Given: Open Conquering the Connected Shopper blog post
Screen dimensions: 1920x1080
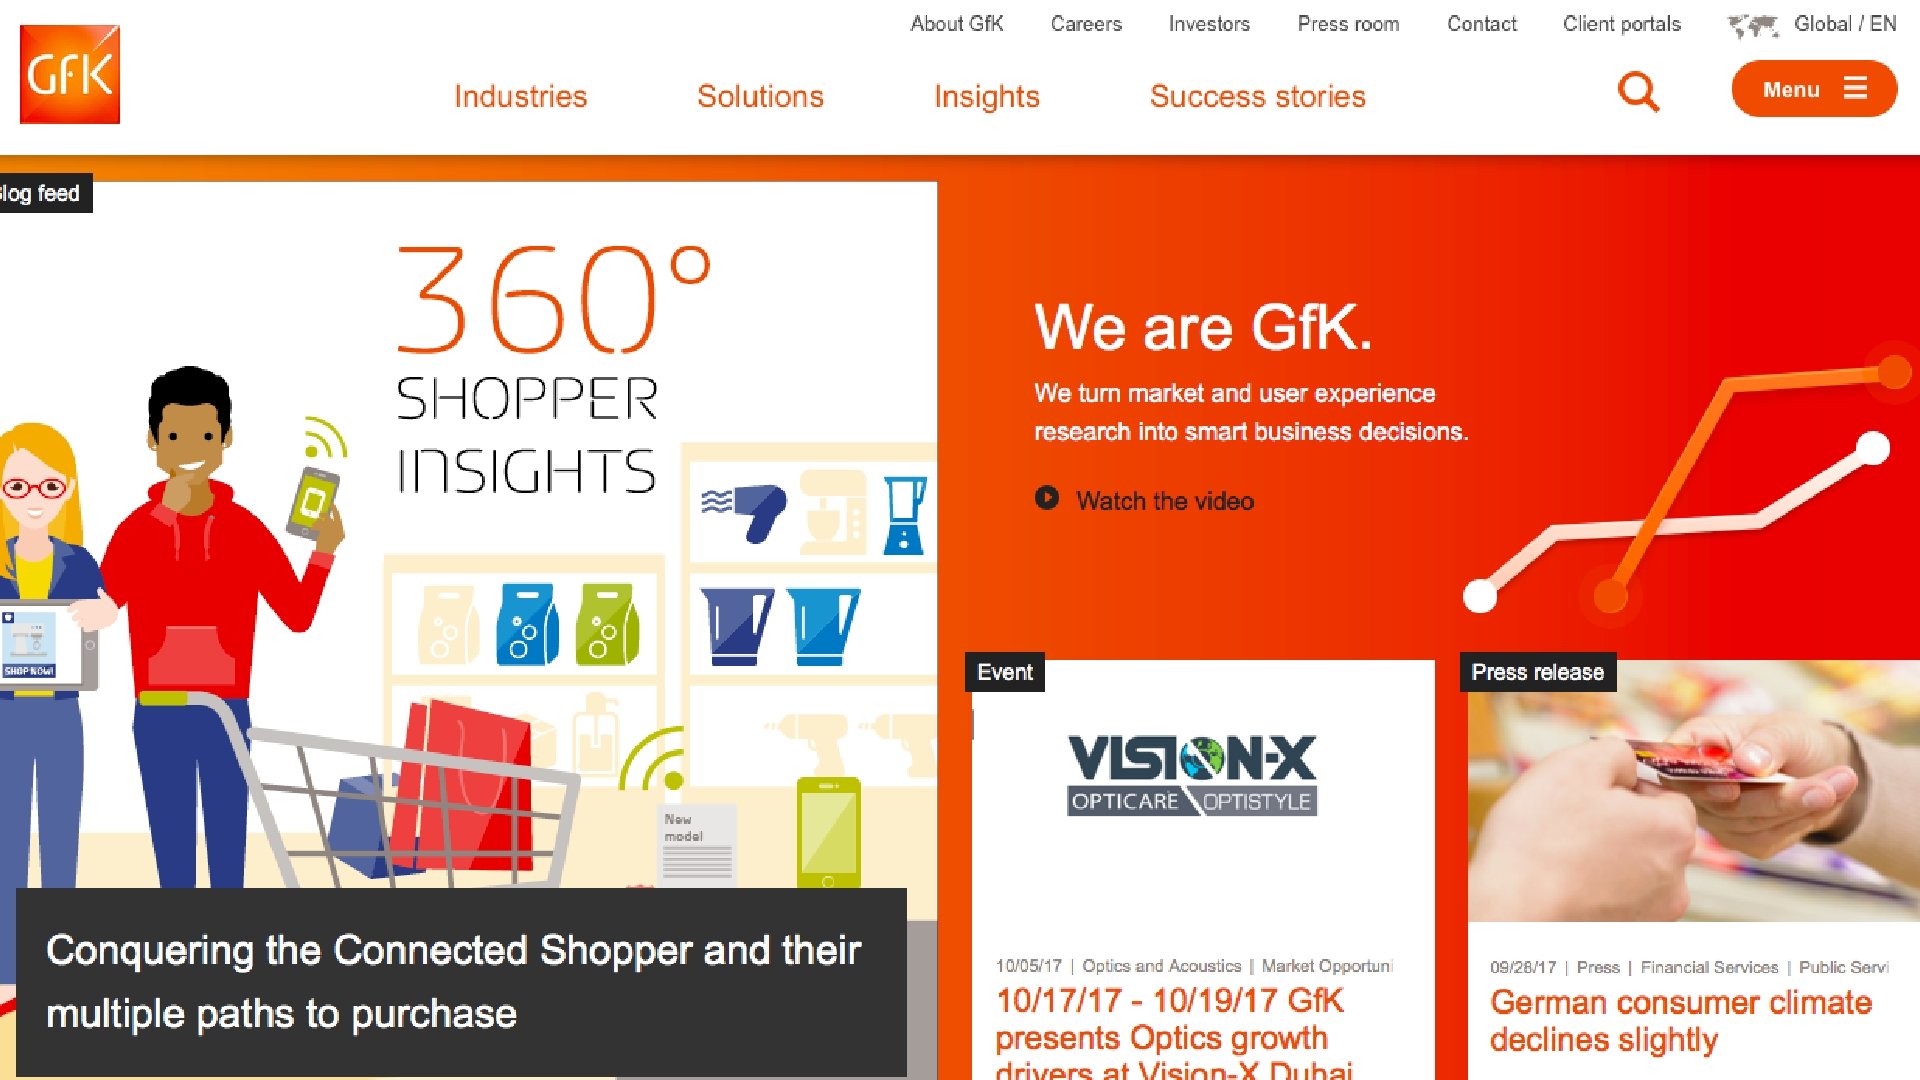Looking at the screenshot, I should (x=453, y=982).
